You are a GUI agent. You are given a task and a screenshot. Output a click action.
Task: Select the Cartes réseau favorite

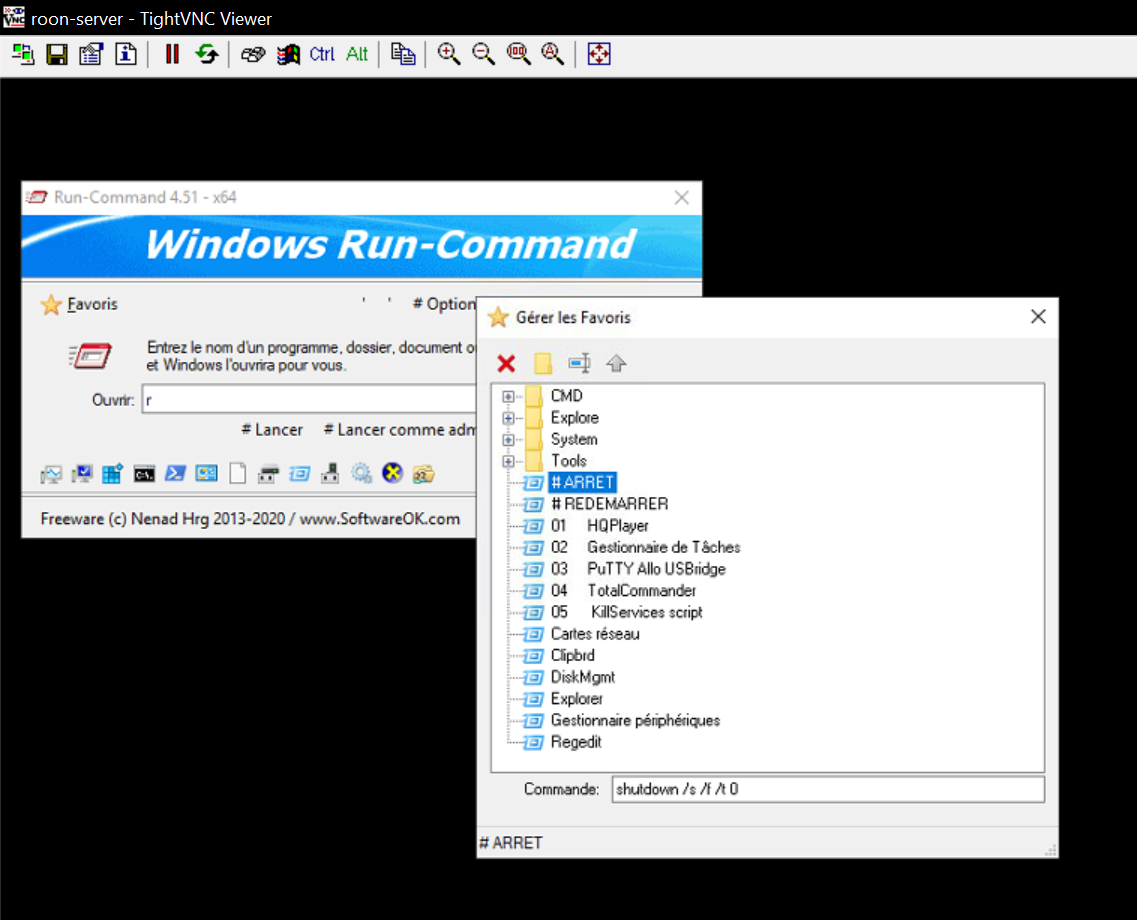(x=595, y=634)
